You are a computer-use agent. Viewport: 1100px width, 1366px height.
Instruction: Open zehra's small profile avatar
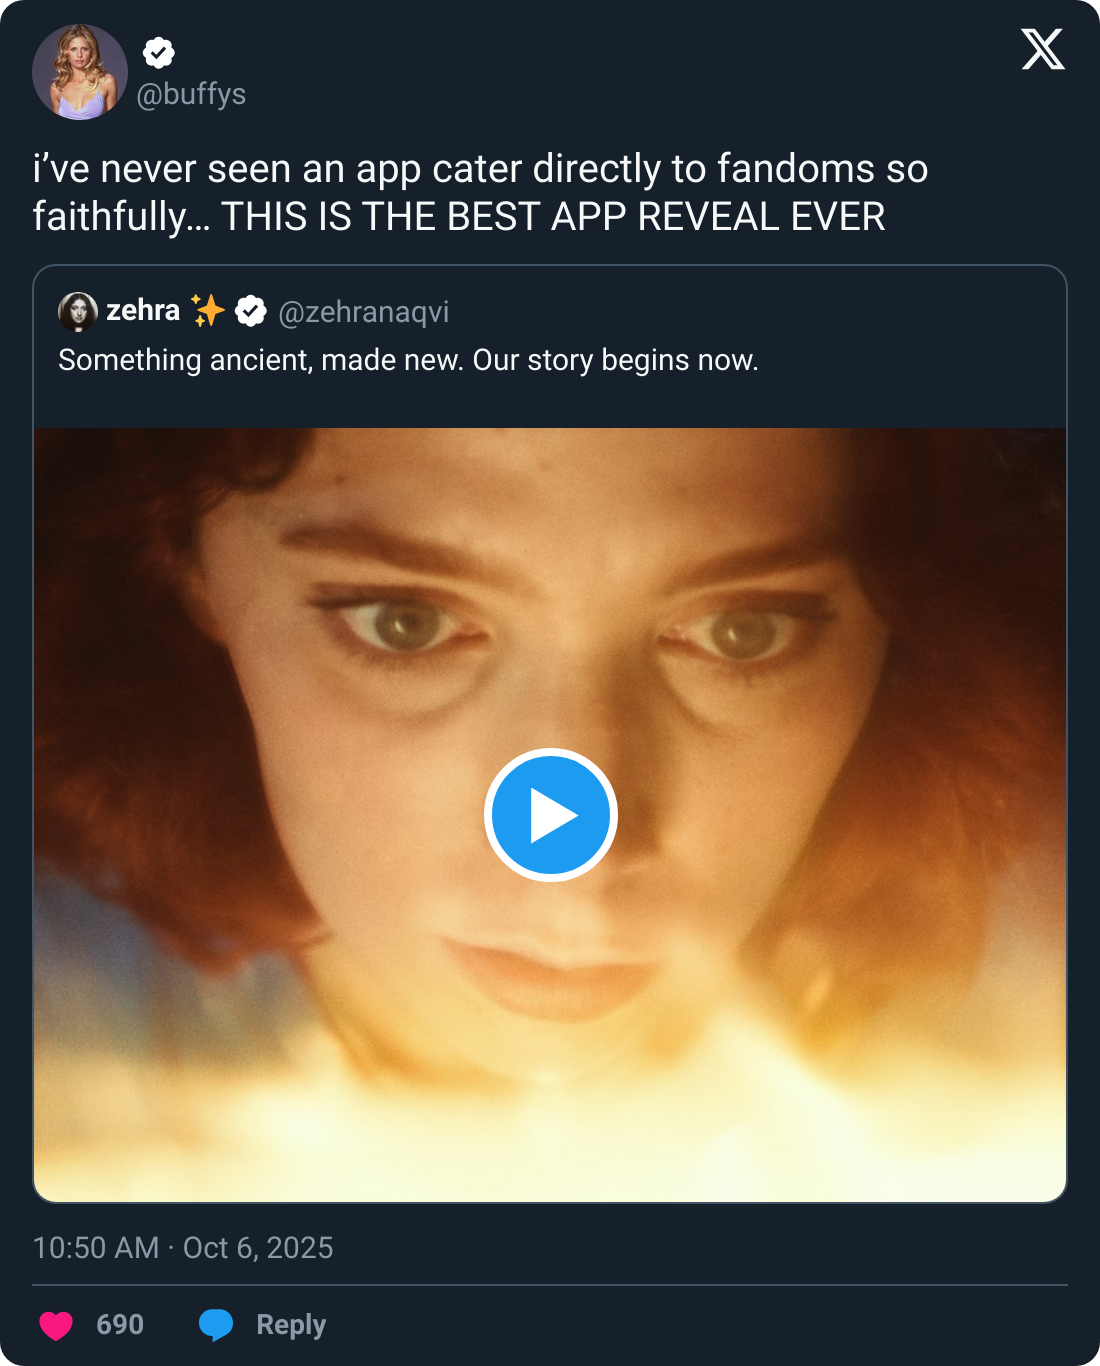(78, 312)
